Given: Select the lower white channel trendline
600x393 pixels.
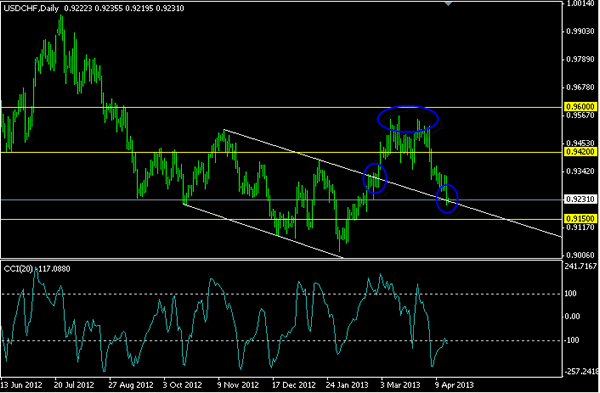Looking at the screenshot, I should click(264, 231).
